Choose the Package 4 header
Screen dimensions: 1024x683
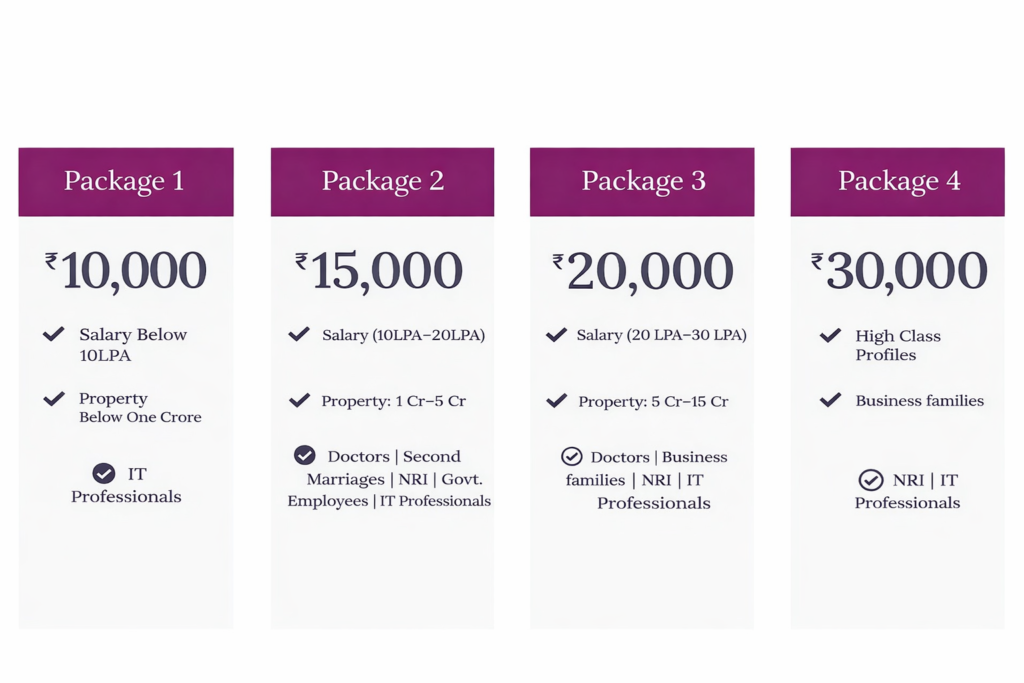pyautogui.click(x=898, y=181)
